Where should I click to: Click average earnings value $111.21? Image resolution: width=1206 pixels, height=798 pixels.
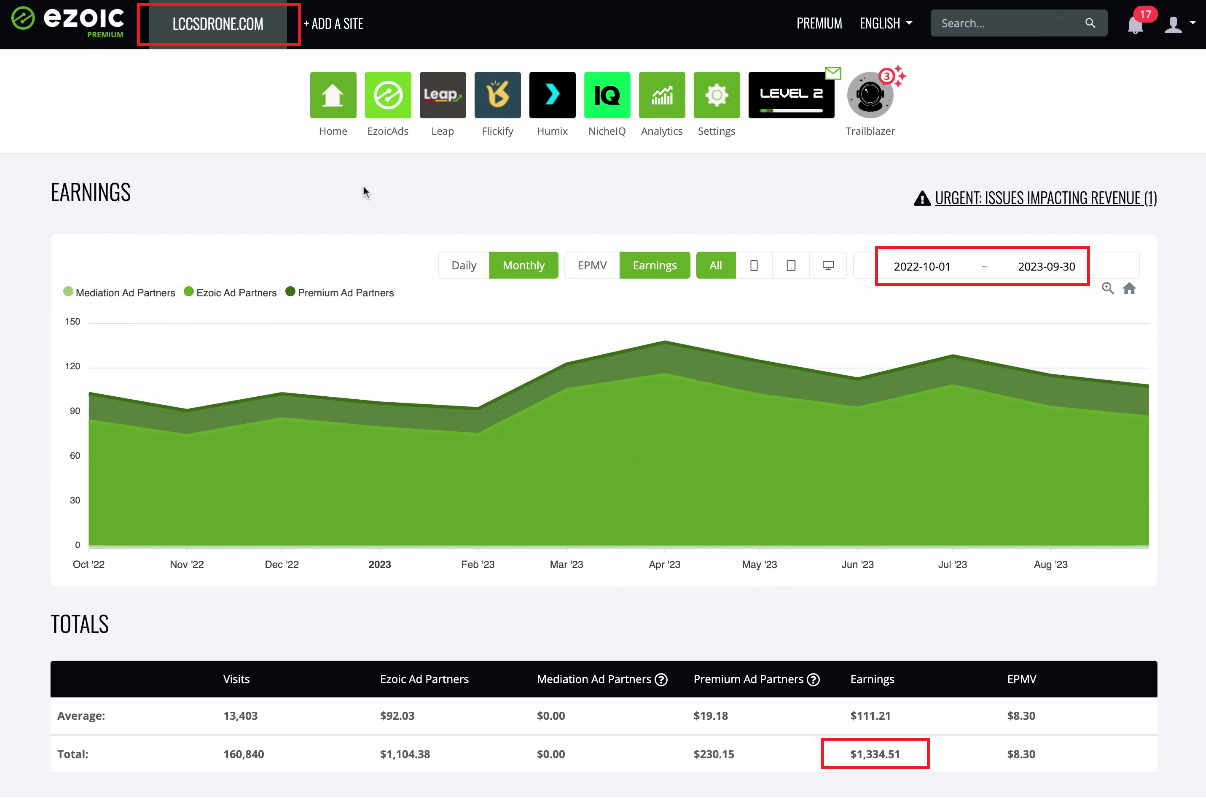pos(870,716)
